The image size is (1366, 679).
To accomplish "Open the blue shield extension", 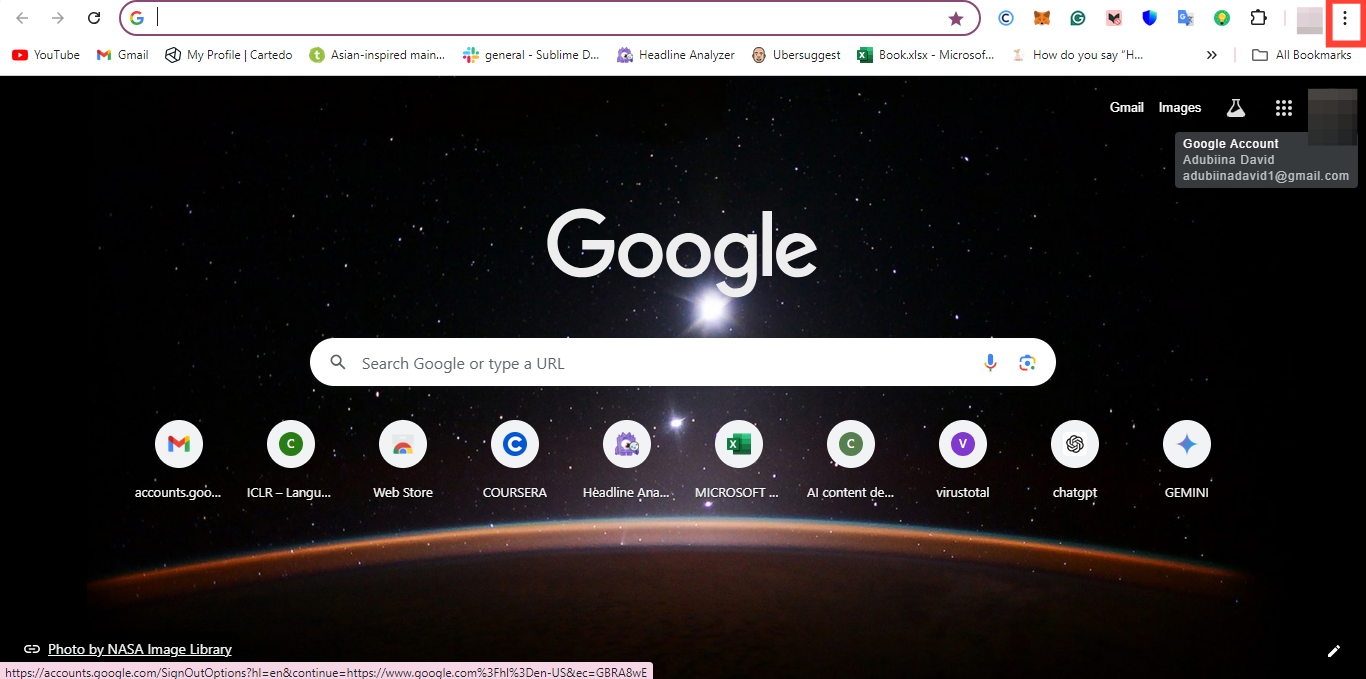I will click(x=1150, y=18).
